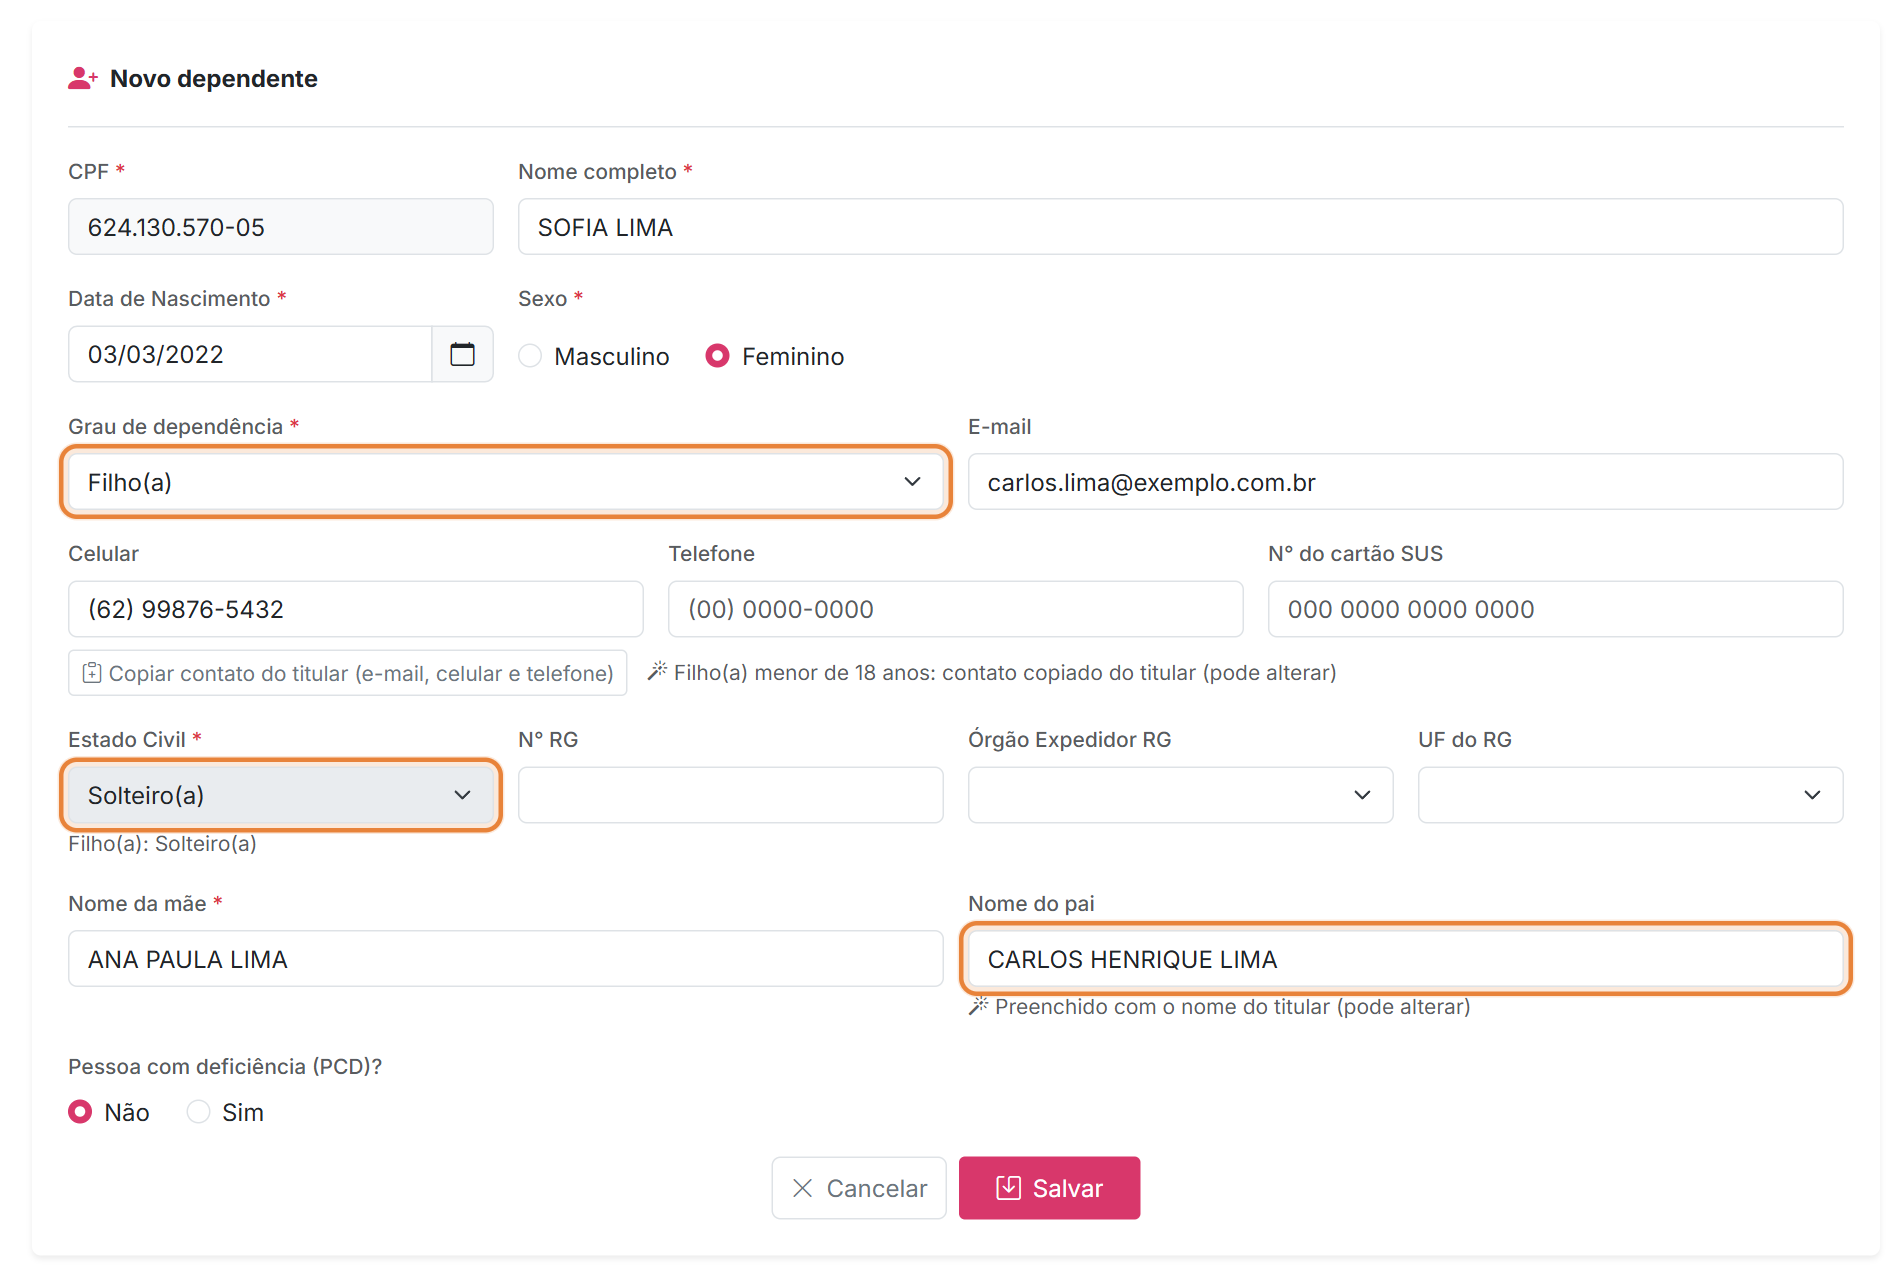Open the date picker calendar icon
This screenshot has width=1890, height=1277.
pos(462,354)
